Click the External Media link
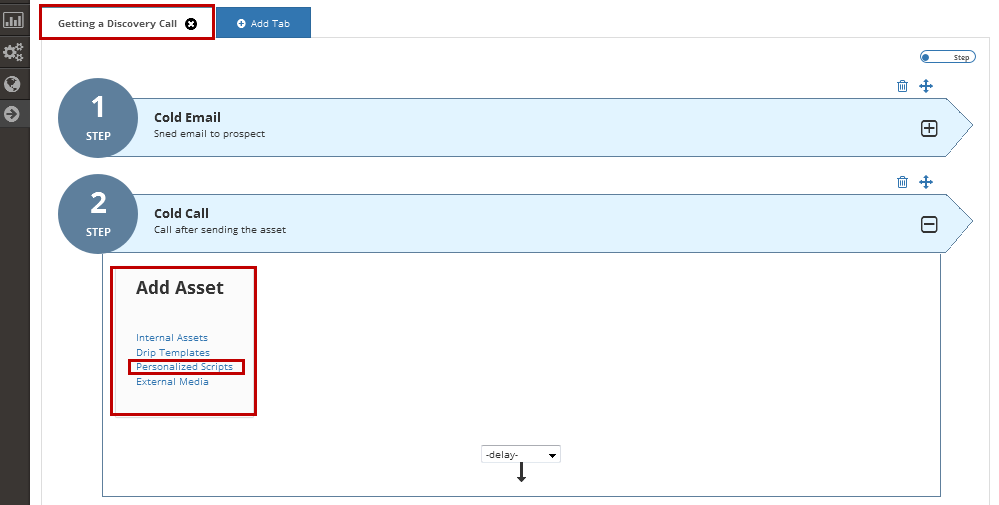999x505 pixels. click(x=172, y=381)
